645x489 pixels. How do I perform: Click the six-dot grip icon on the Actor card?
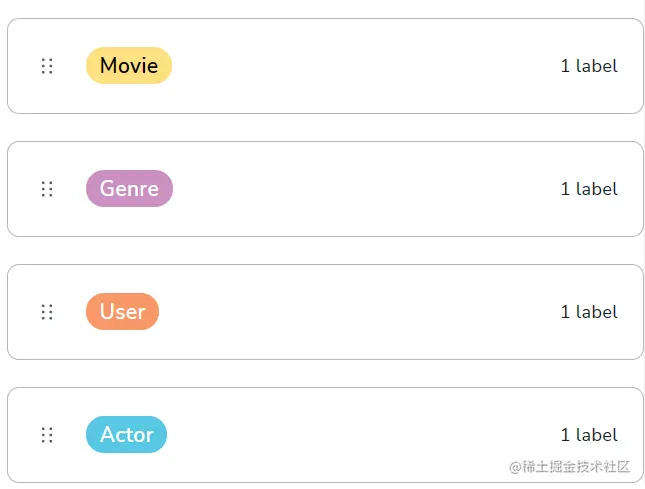point(47,435)
